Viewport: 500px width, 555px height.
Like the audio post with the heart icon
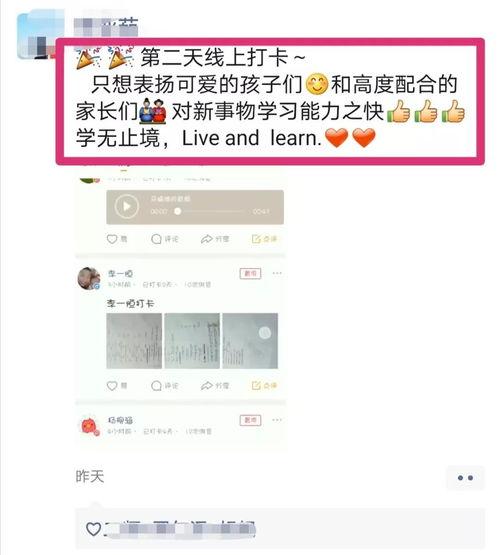click(x=112, y=239)
